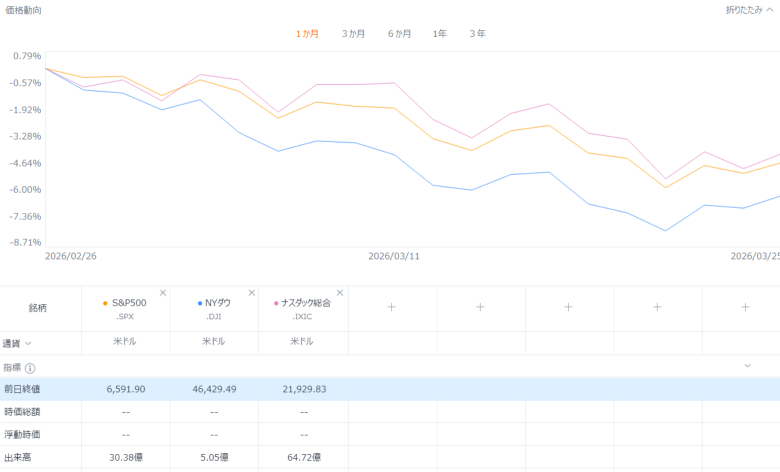The height and width of the screenshot is (472, 780).
Task: Add a stock in the third plus column
Action: [569, 307]
